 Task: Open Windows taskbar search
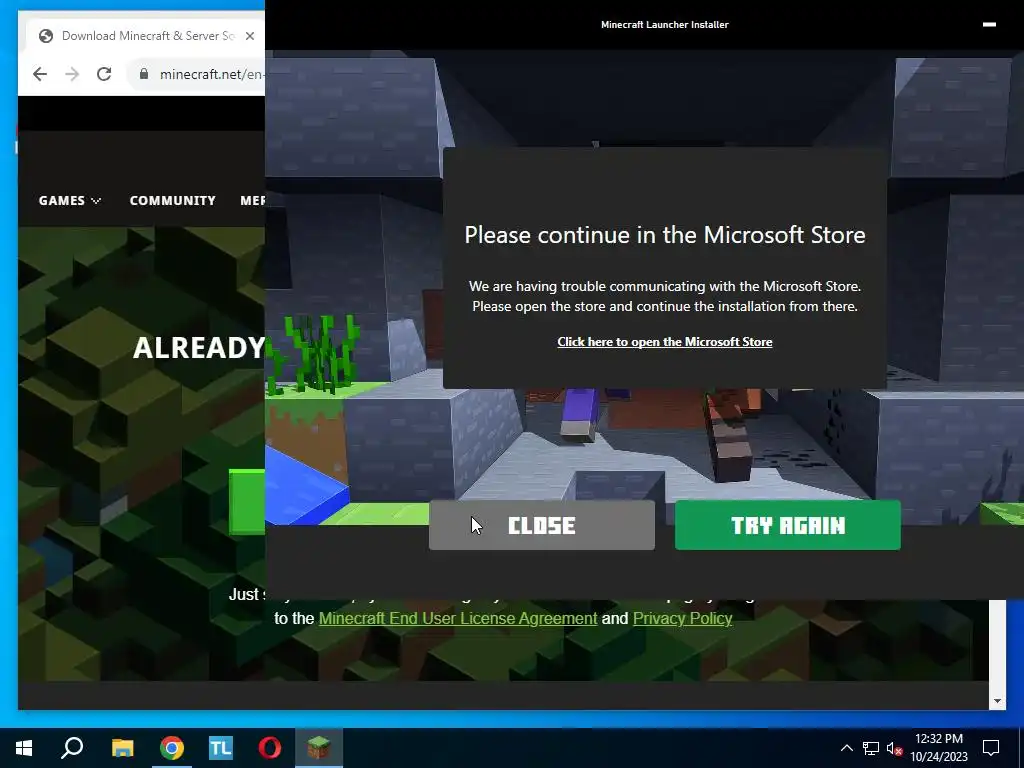(72, 748)
